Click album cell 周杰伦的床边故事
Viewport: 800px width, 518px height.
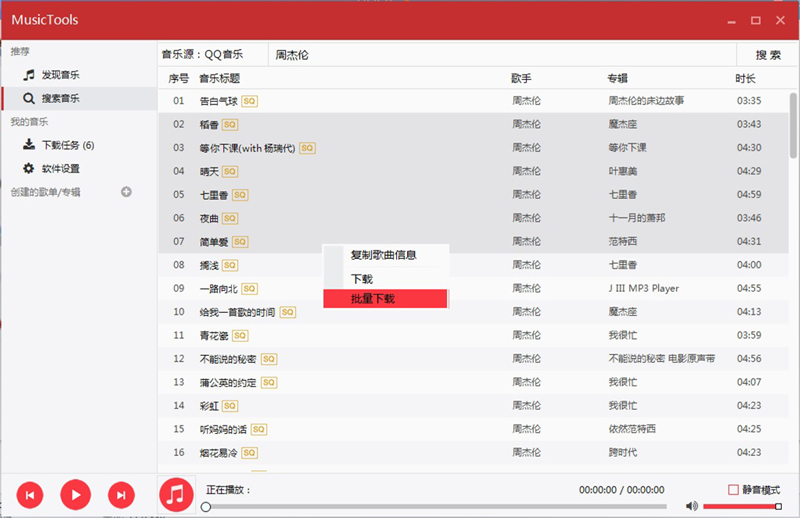click(x=646, y=101)
